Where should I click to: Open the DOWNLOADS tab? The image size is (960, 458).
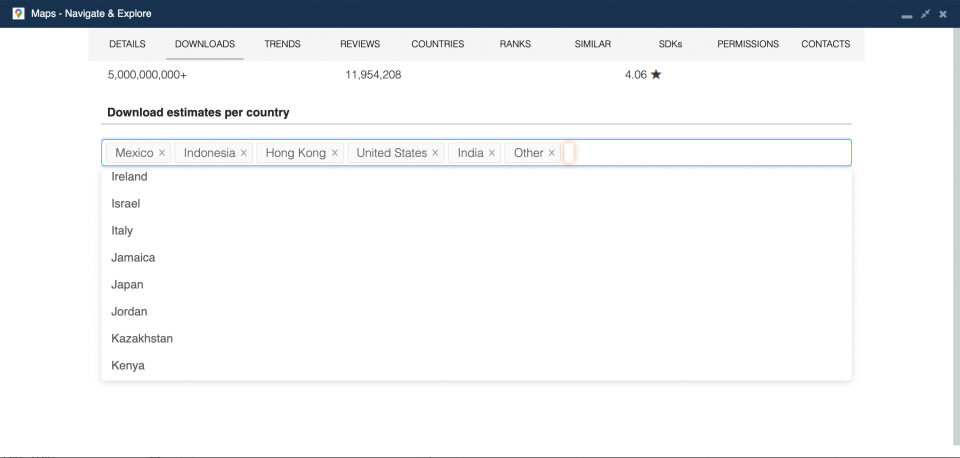tap(205, 44)
